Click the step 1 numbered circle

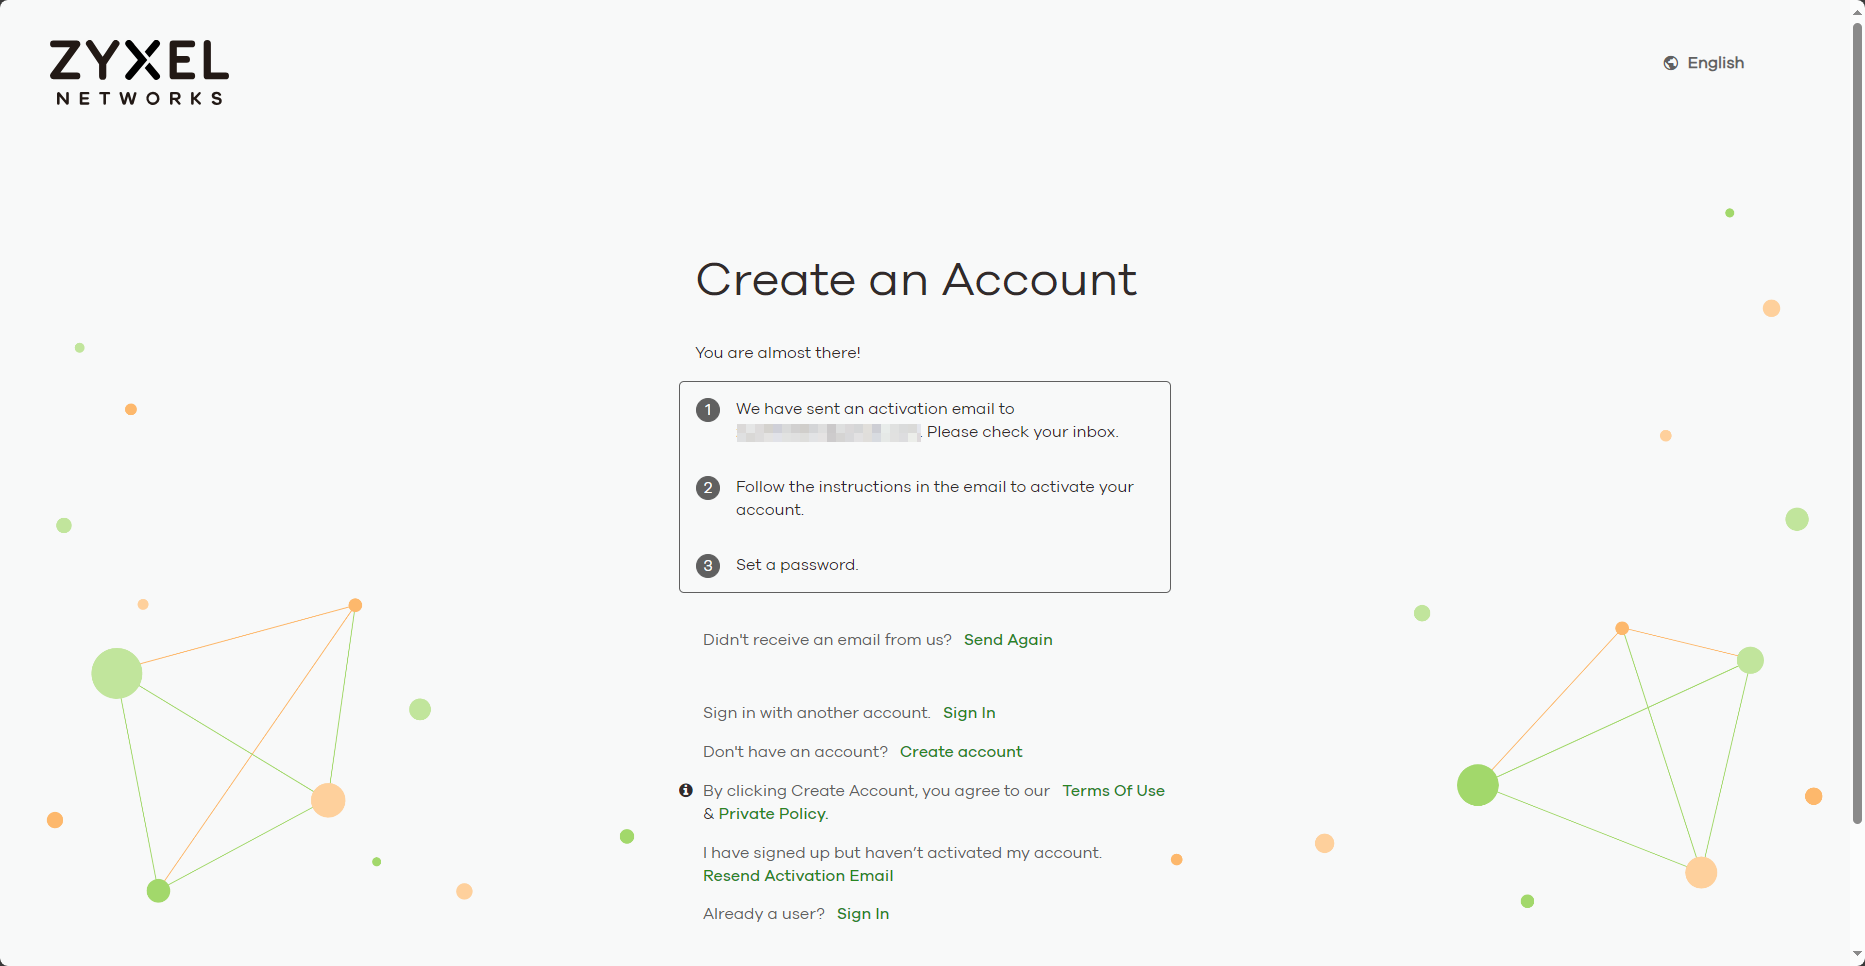707,410
